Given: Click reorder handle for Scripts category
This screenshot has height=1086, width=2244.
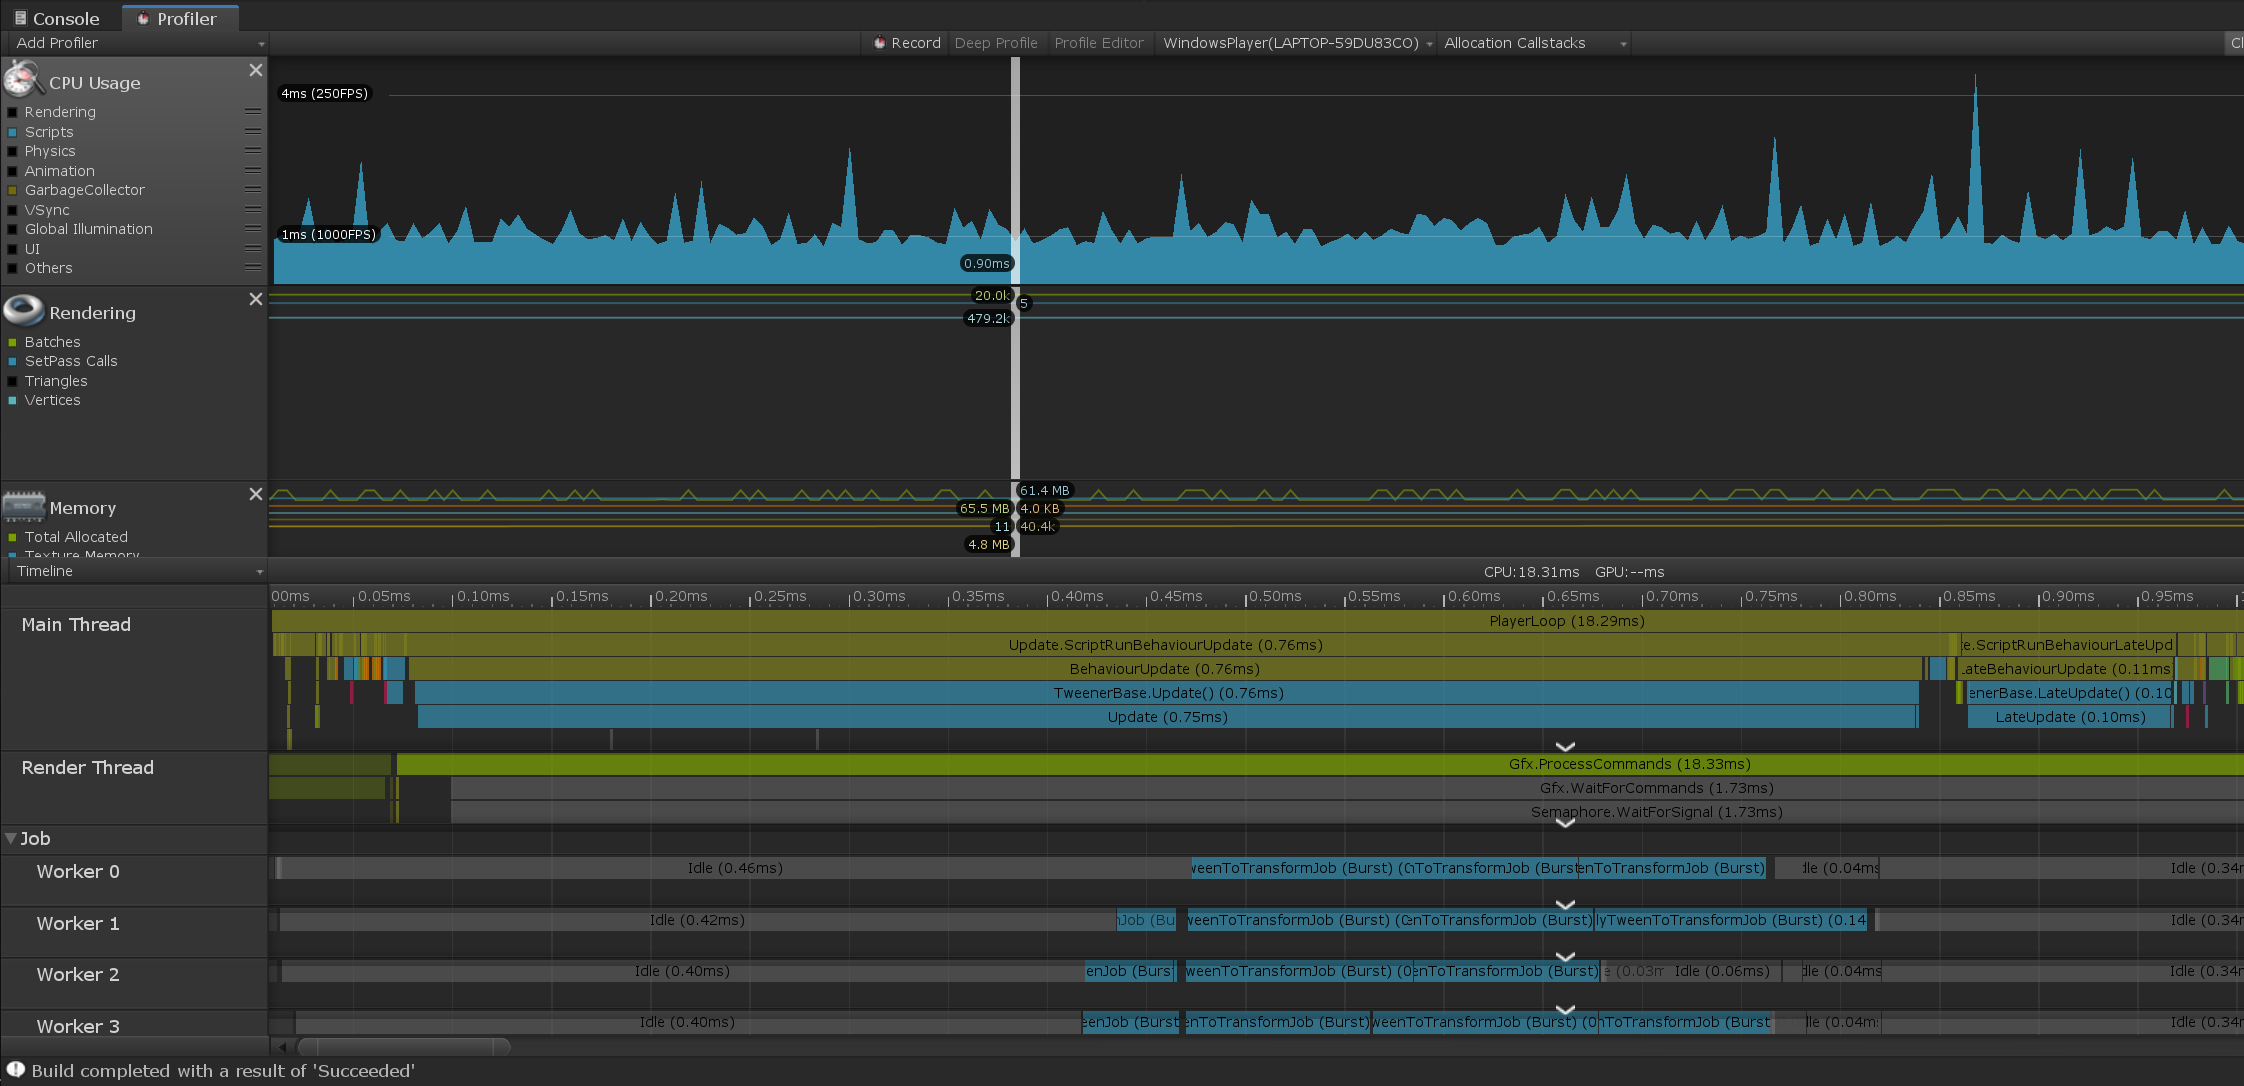Looking at the screenshot, I should (x=253, y=131).
